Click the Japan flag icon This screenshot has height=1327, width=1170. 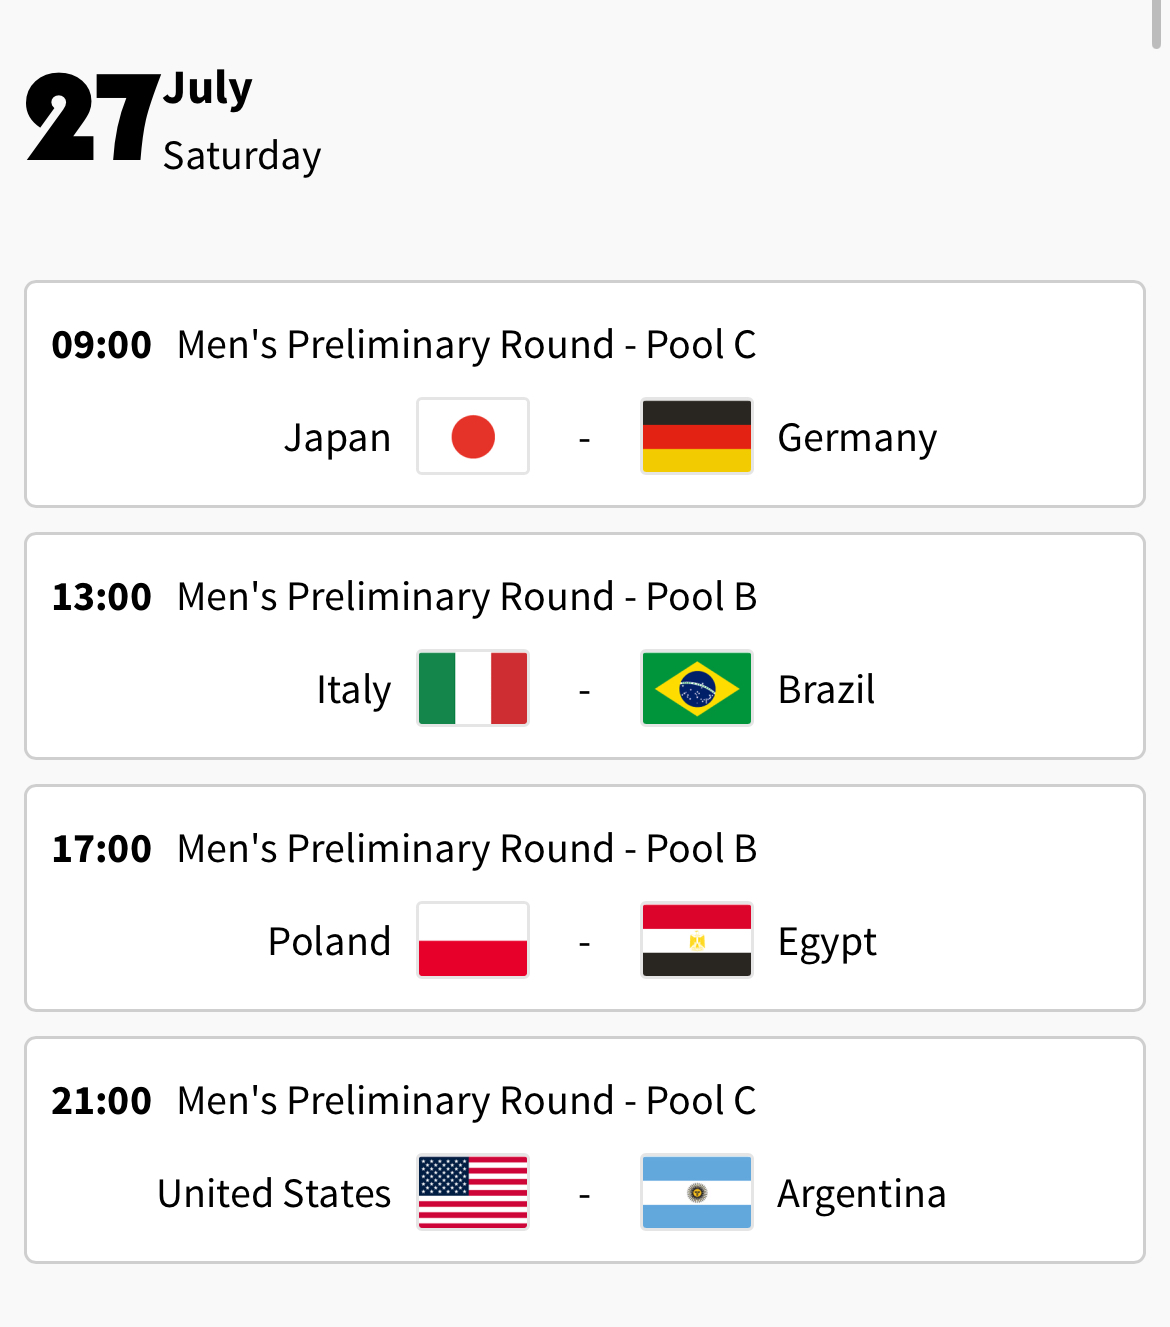point(473,437)
